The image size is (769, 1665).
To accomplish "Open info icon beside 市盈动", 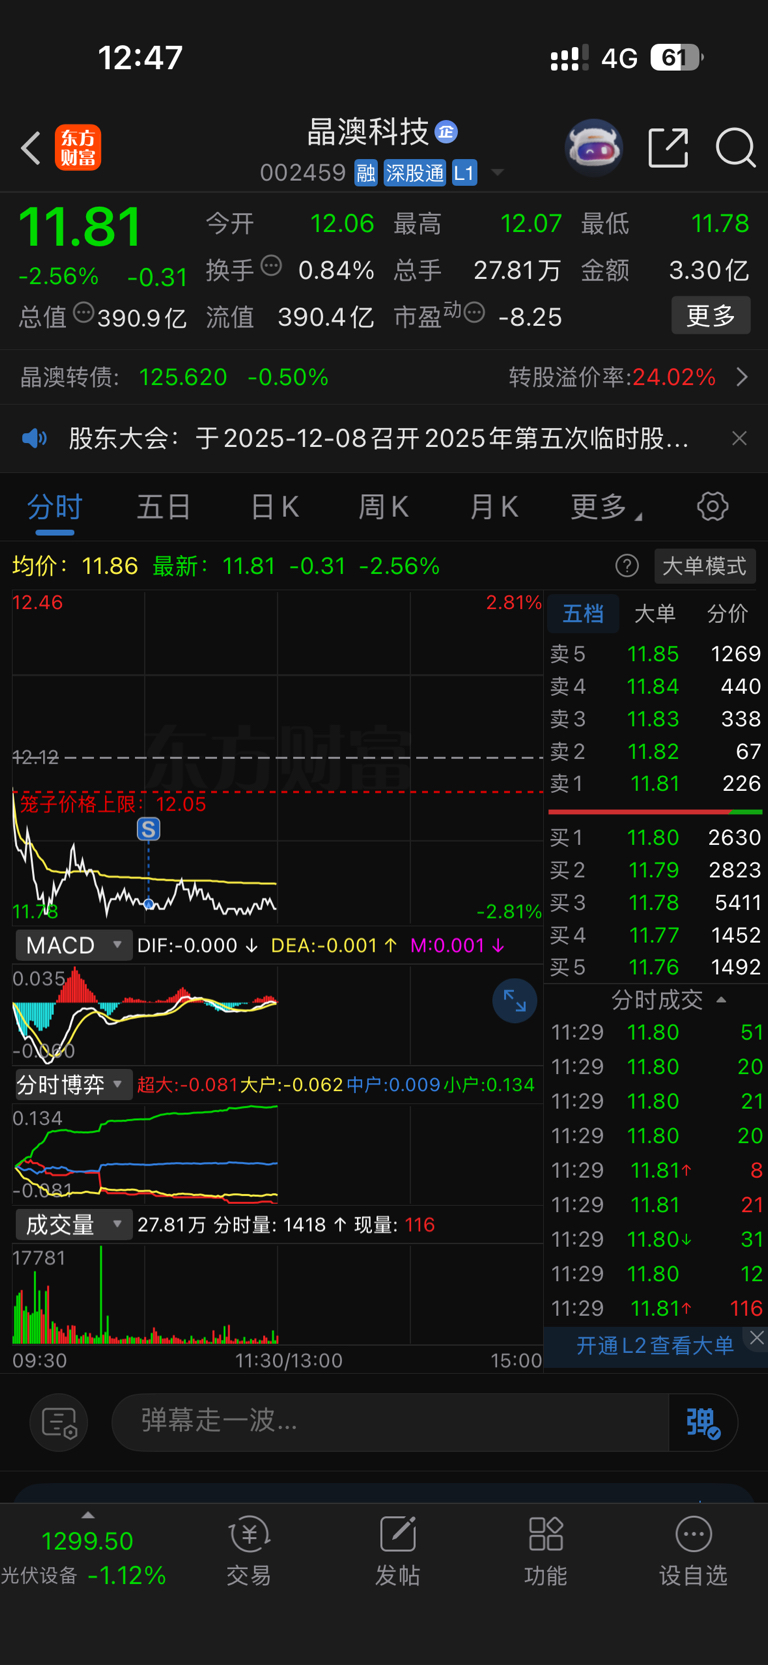I will 475,313.
